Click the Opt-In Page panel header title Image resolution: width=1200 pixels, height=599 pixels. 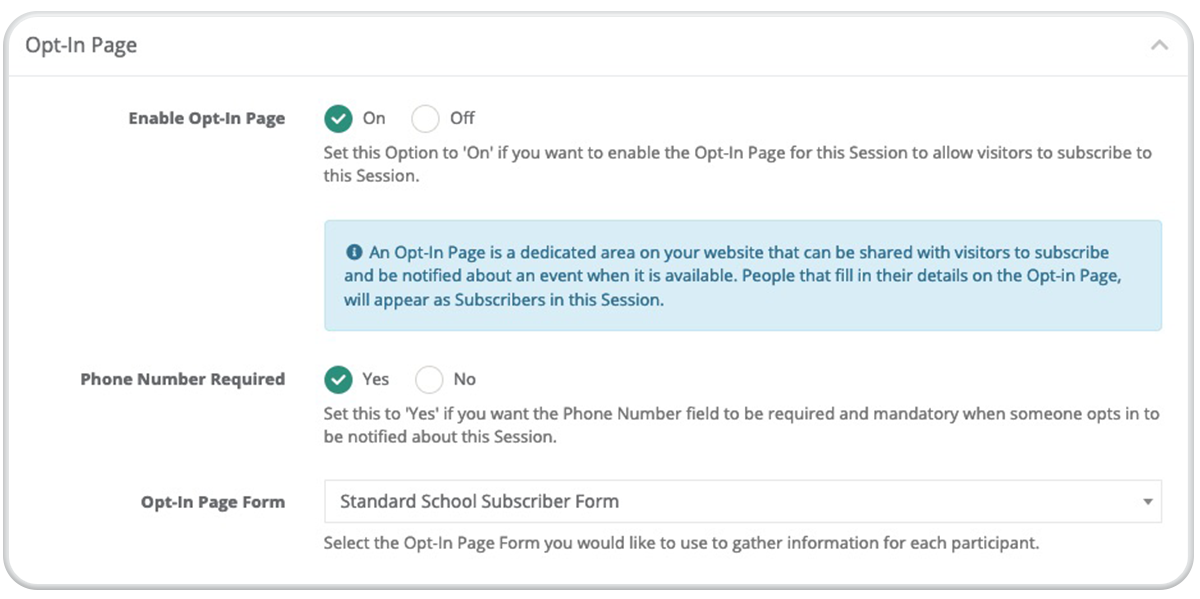click(x=82, y=46)
